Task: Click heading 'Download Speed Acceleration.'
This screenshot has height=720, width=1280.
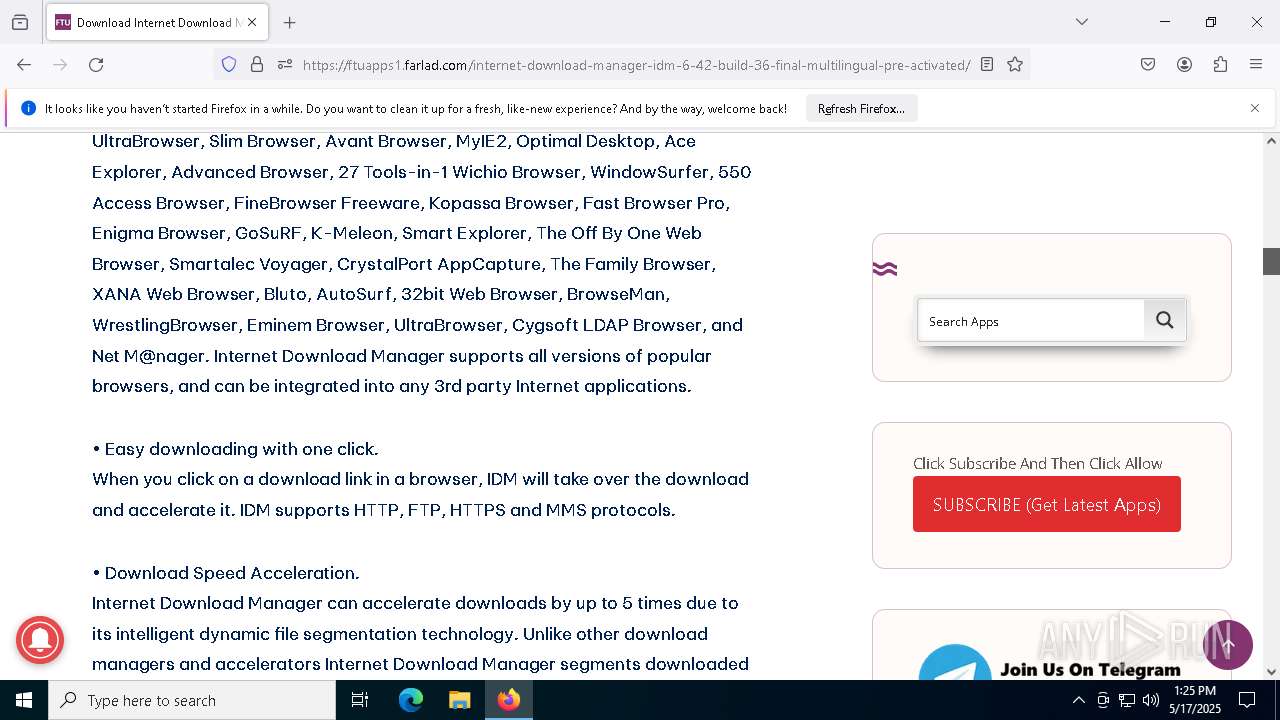Action: 232,572
